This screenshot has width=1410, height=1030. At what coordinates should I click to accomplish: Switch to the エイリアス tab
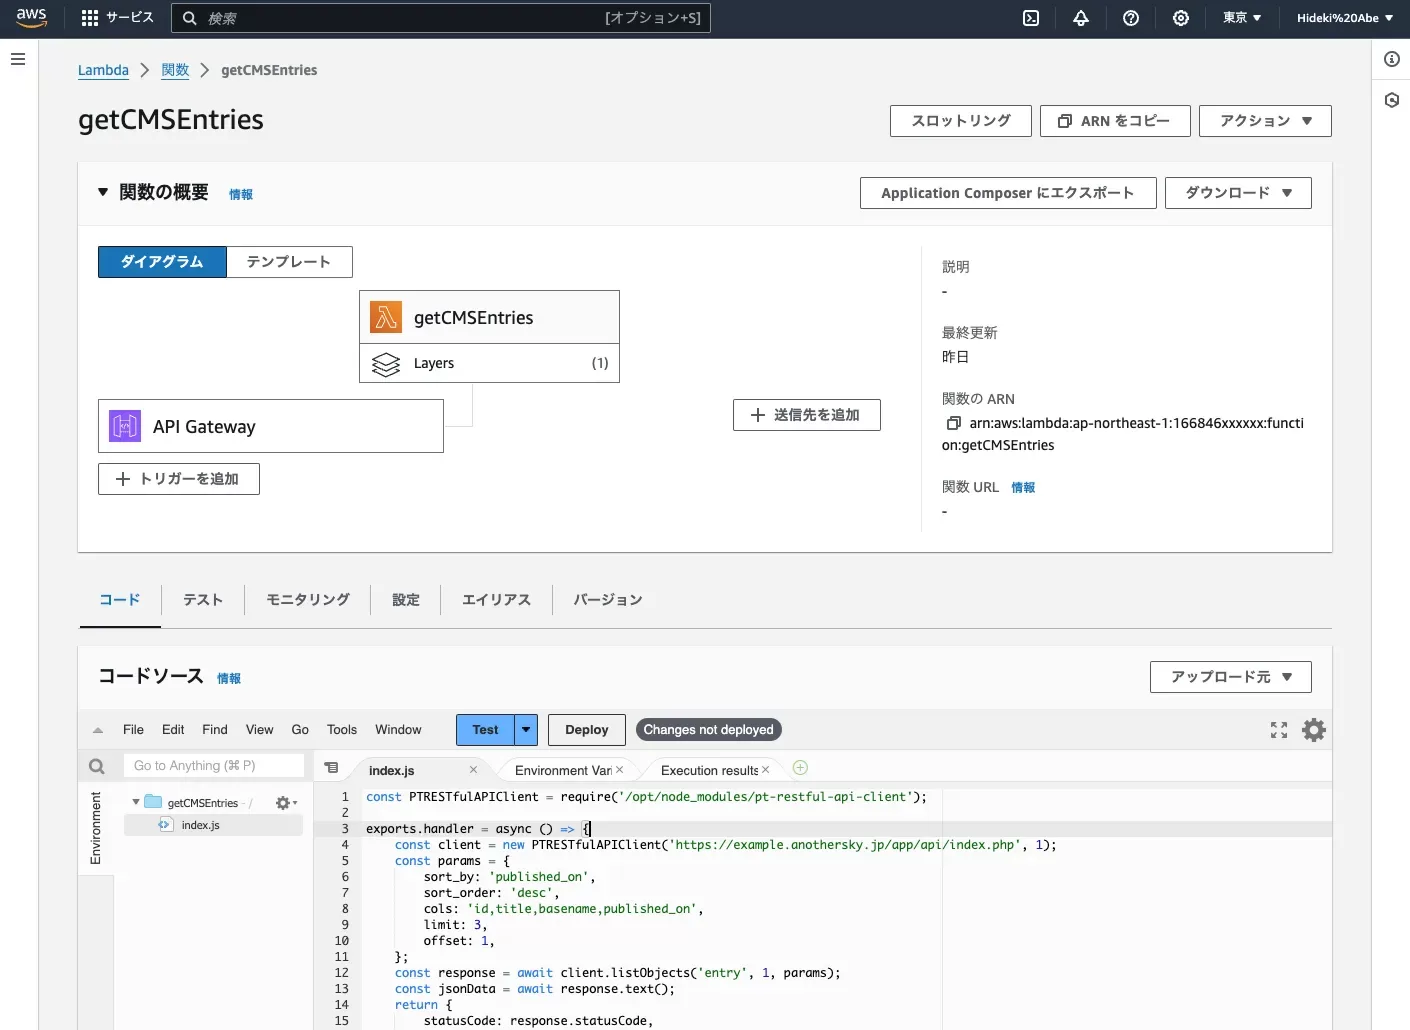click(x=496, y=600)
